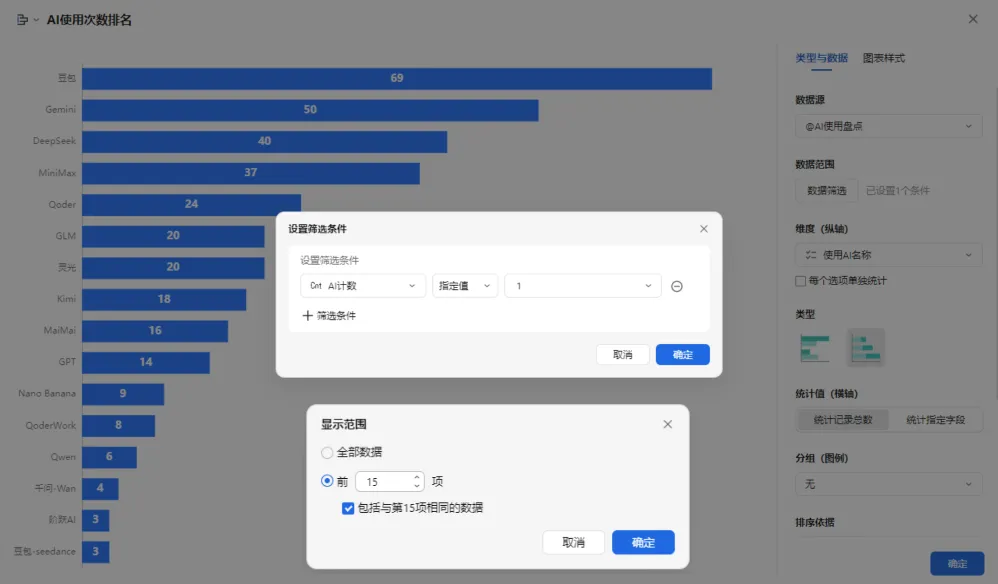
Task: Choose 统计指定字段 option
Action: click(x=935, y=420)
